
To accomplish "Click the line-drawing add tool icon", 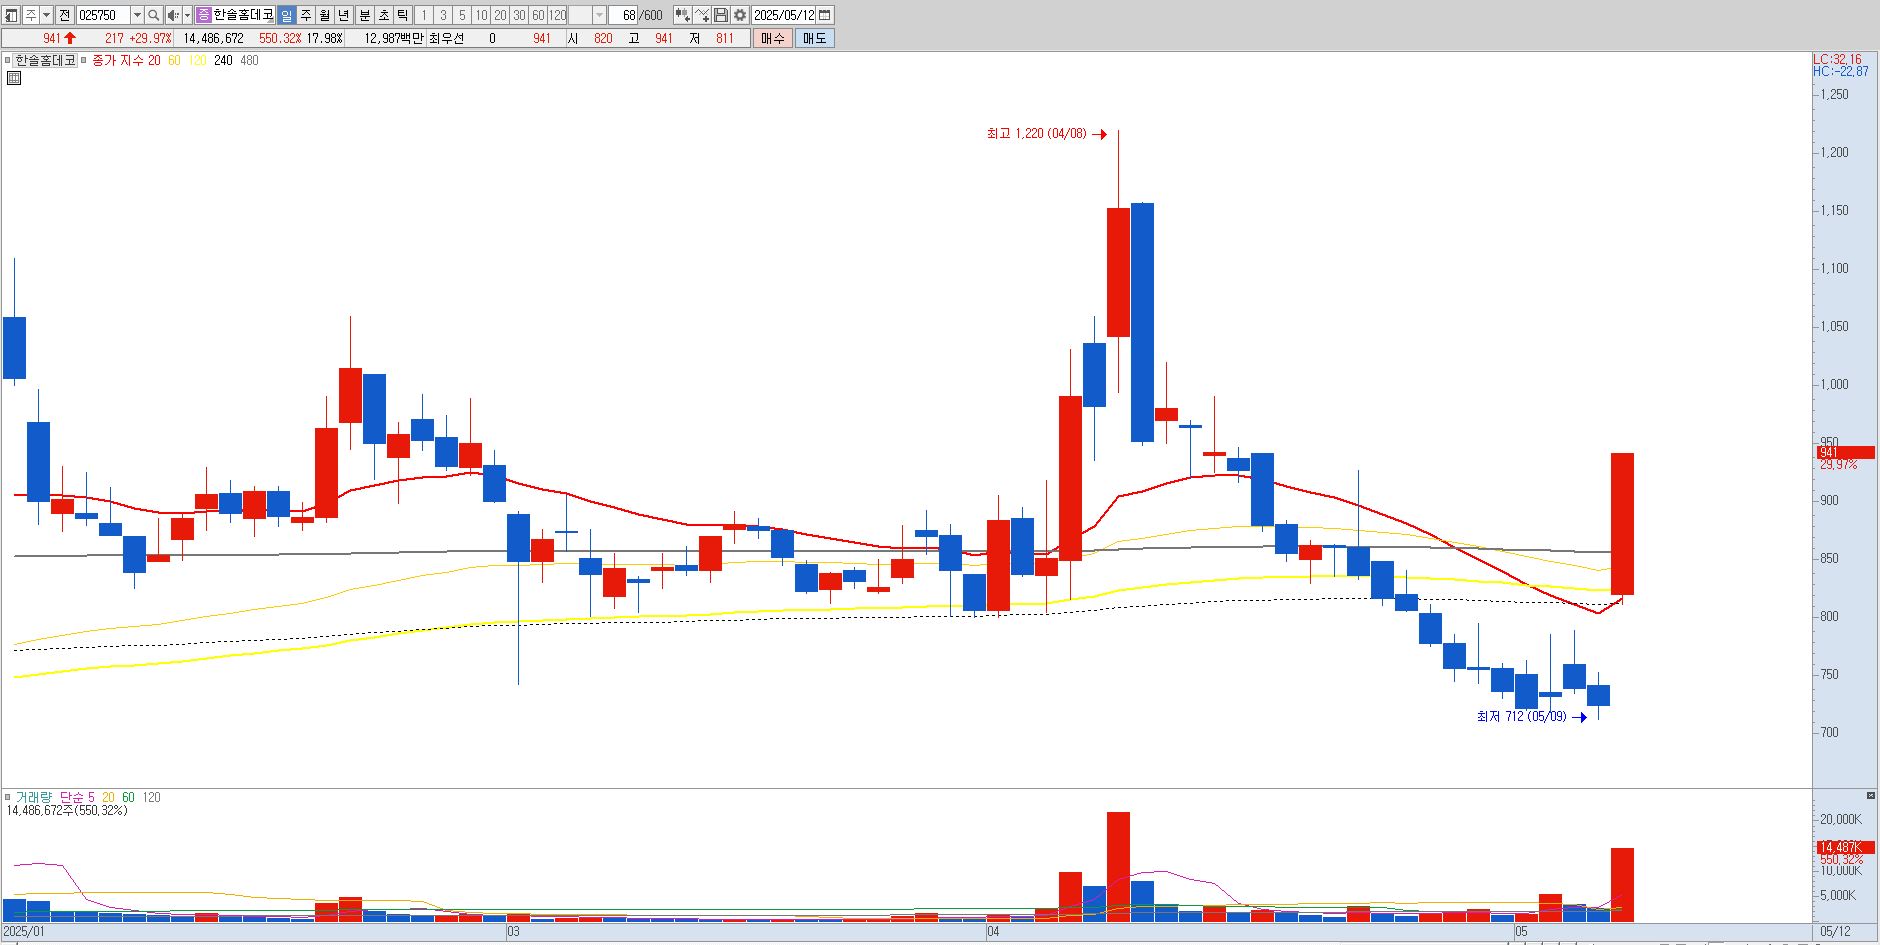I will [702, 15].
